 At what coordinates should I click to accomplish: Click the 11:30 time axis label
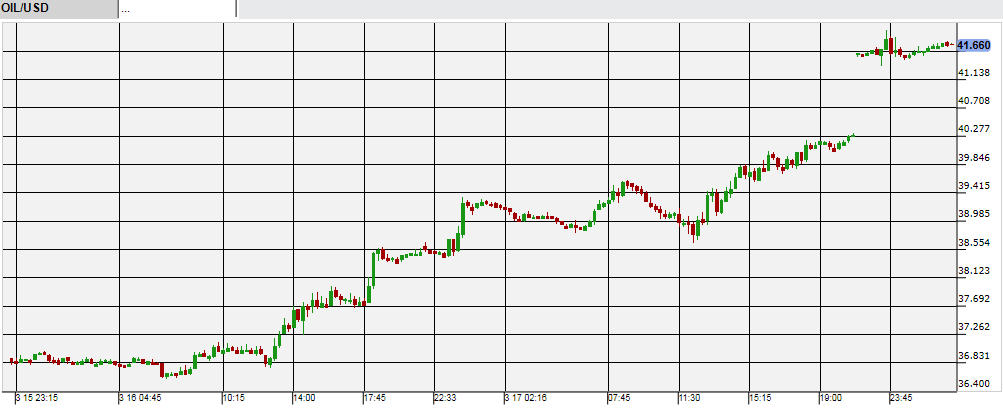[692, 398]
